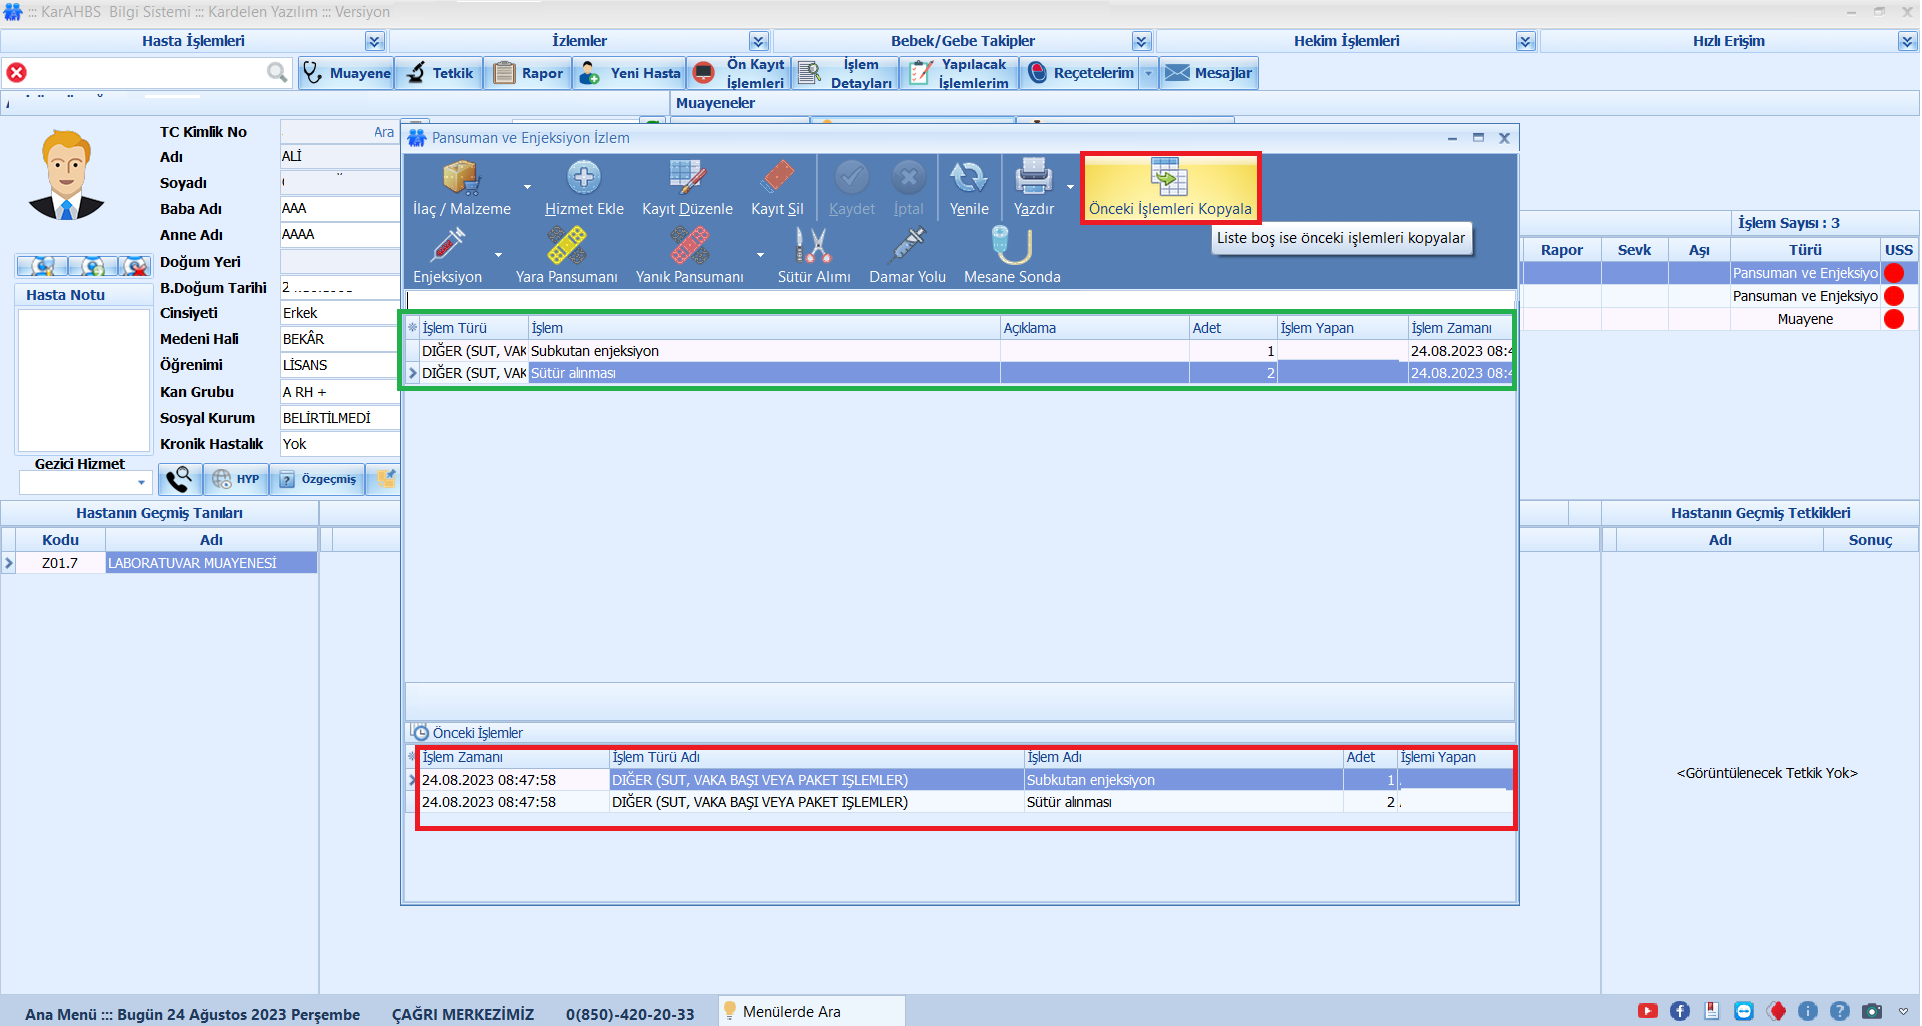Screen dimensions: 1922x1026
Task: Open the HYP button
Action: click(236, 479)
